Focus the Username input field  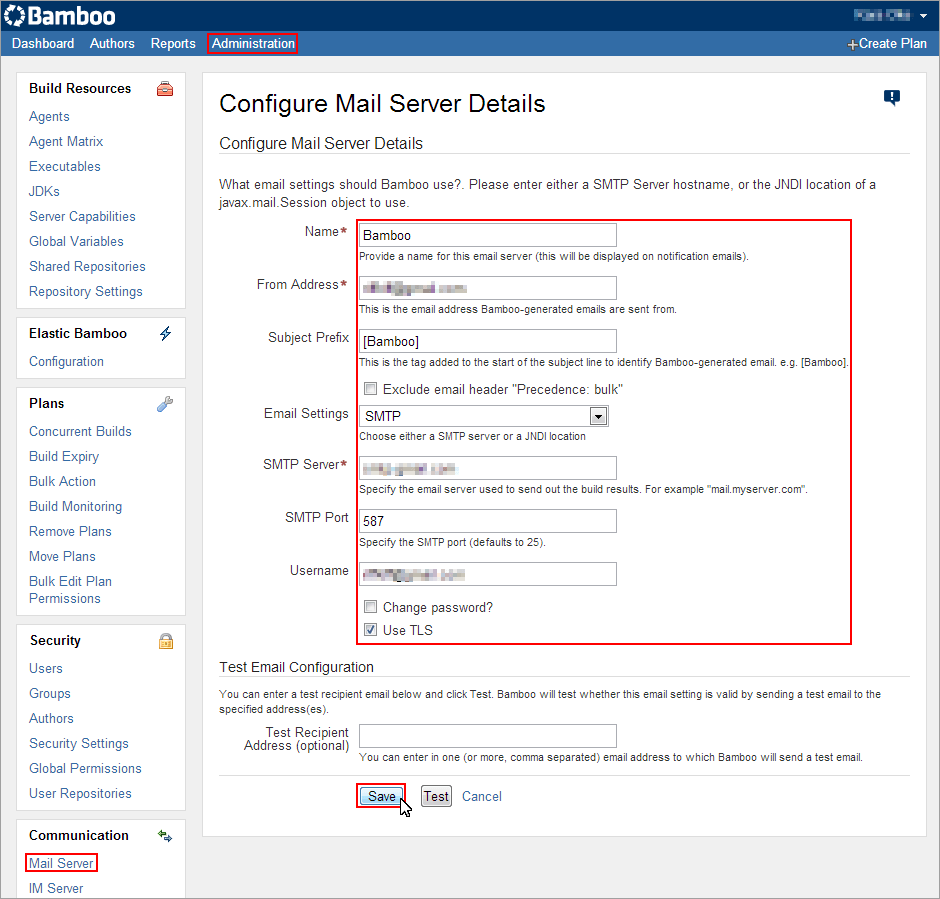pyautogui.click(x=487, y=574)
